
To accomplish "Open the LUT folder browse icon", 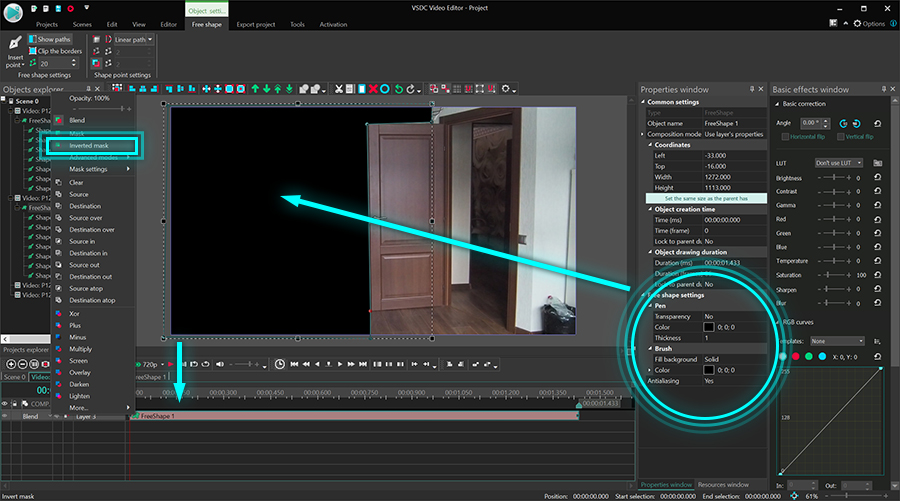I will [878, 163].
